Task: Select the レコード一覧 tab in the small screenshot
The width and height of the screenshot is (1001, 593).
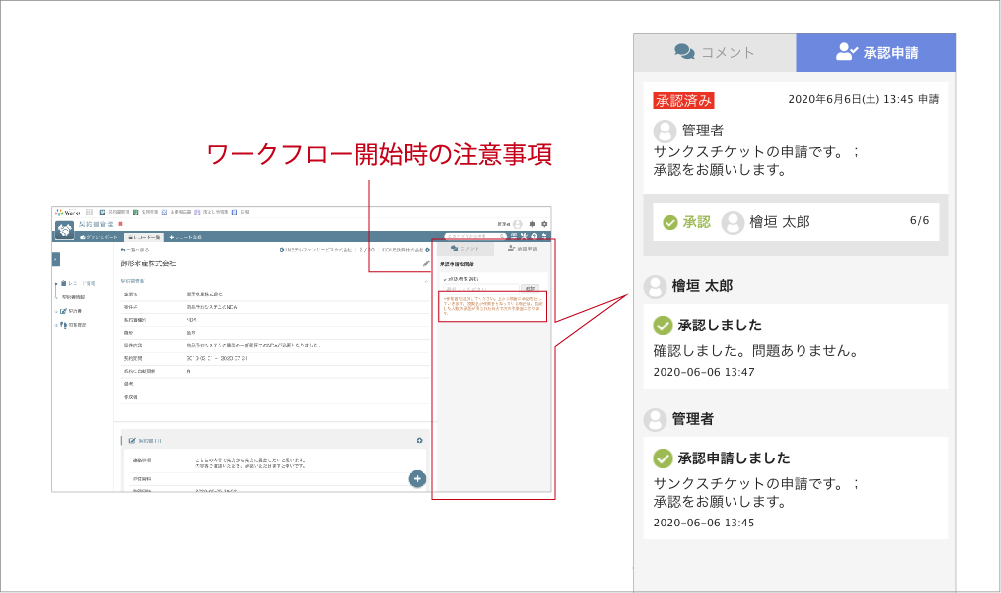Action: point(143,236)
